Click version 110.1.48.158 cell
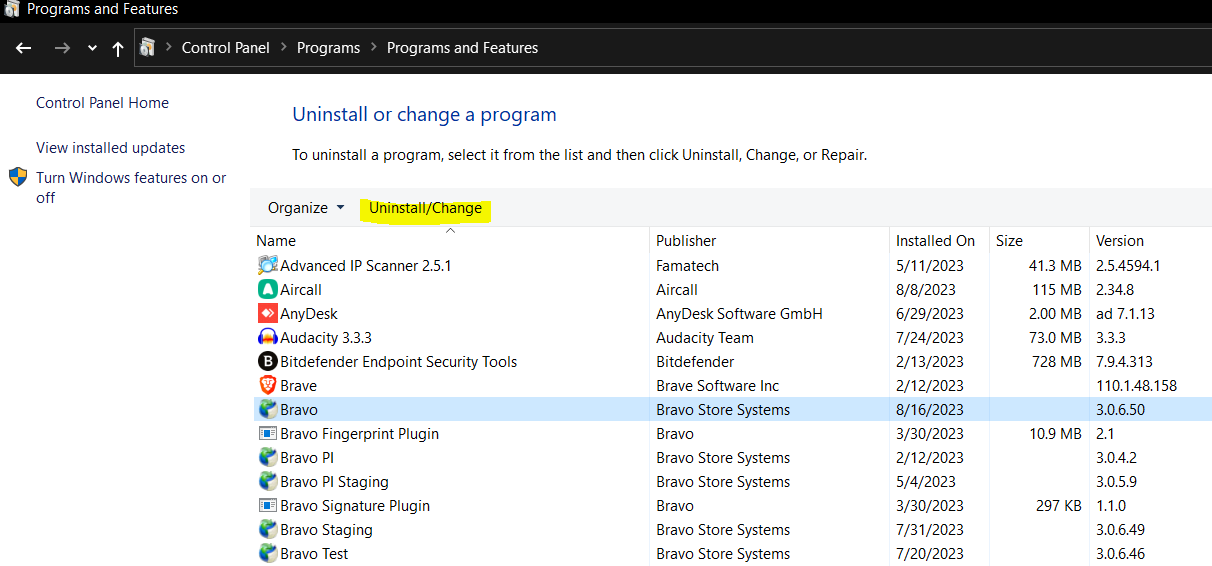The image size is (1212, 566). click(x=1136, y=386)
